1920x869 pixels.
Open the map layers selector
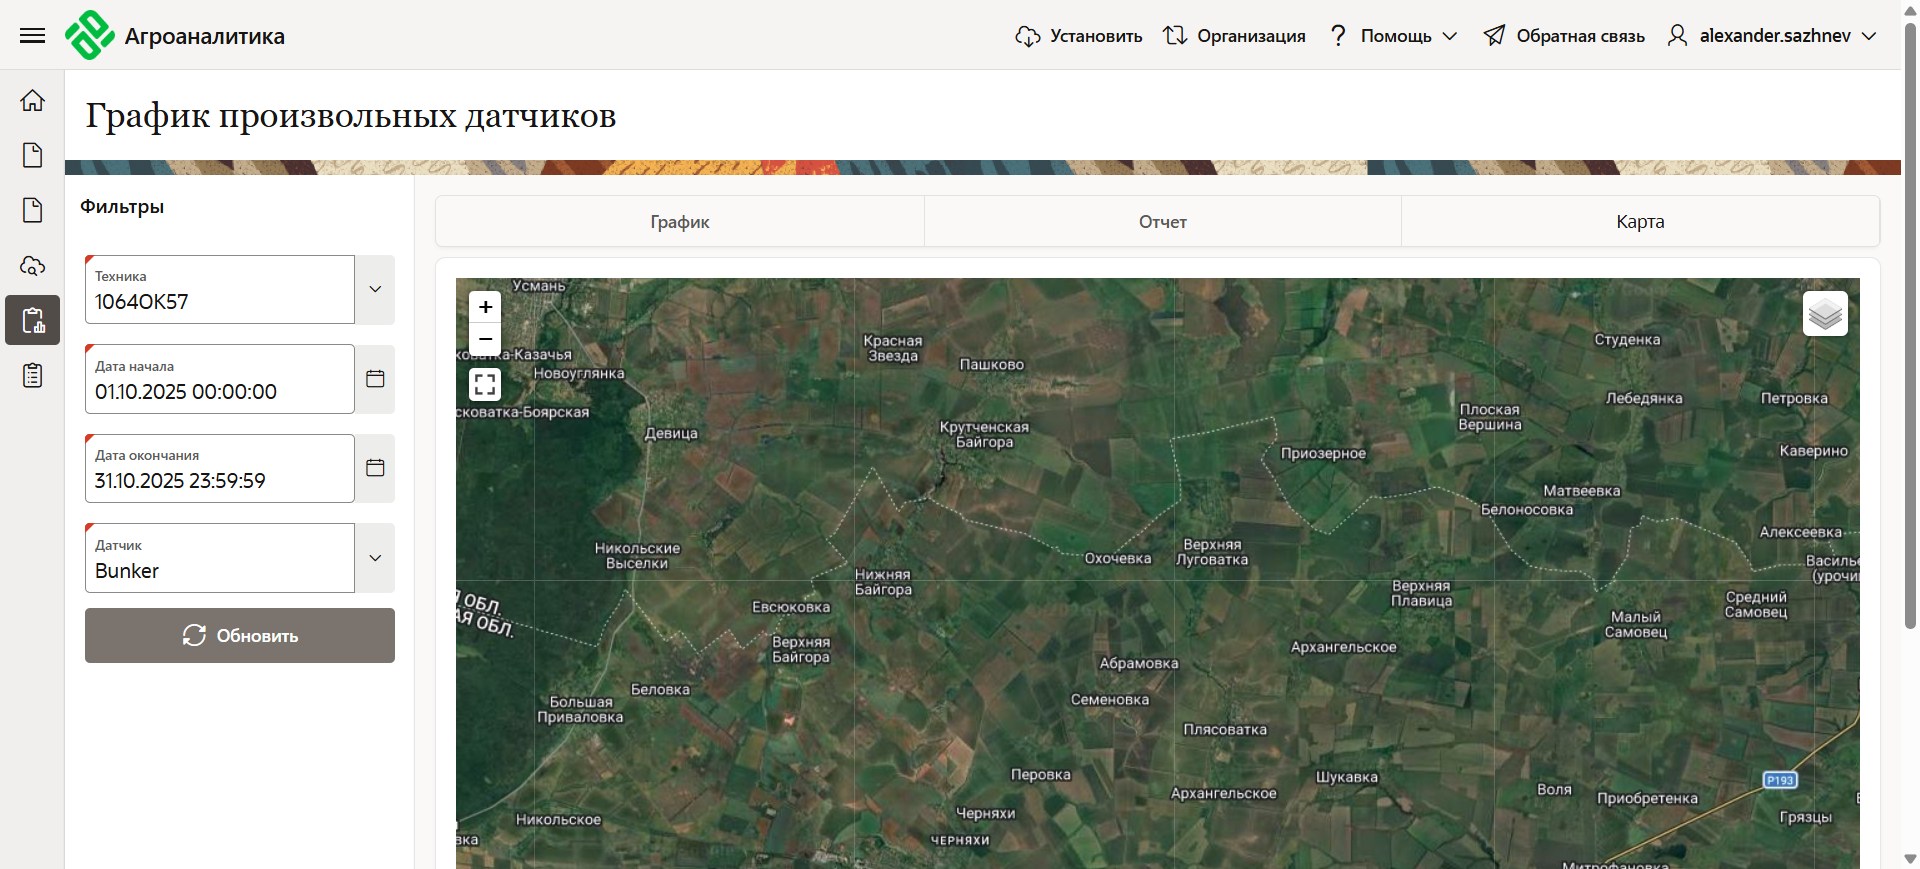point(1824,314)
